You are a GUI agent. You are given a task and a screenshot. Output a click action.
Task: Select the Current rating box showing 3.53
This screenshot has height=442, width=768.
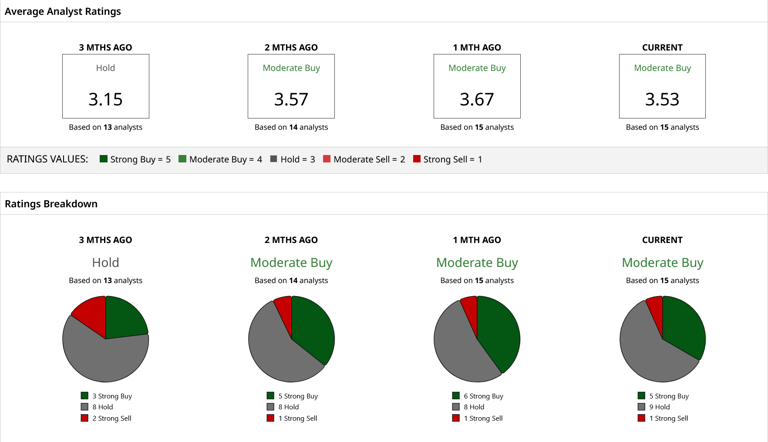point(663,86)
